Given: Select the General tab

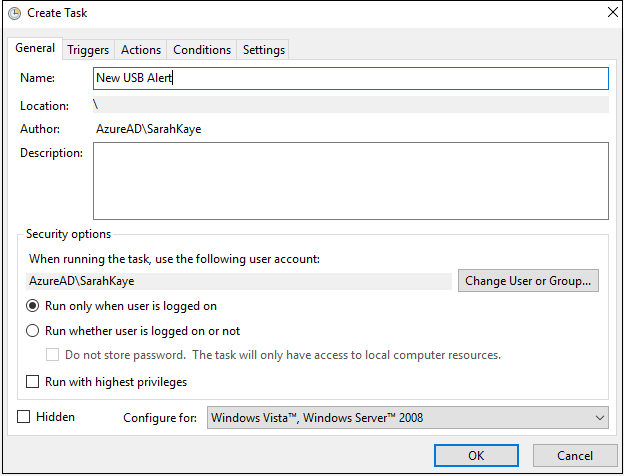Looking at the screenshot, I should 35,48.
